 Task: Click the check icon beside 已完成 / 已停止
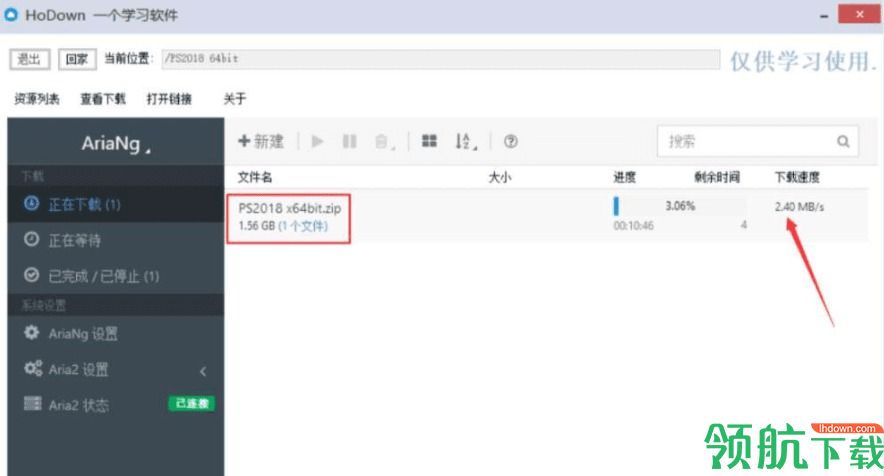point(32,275)
